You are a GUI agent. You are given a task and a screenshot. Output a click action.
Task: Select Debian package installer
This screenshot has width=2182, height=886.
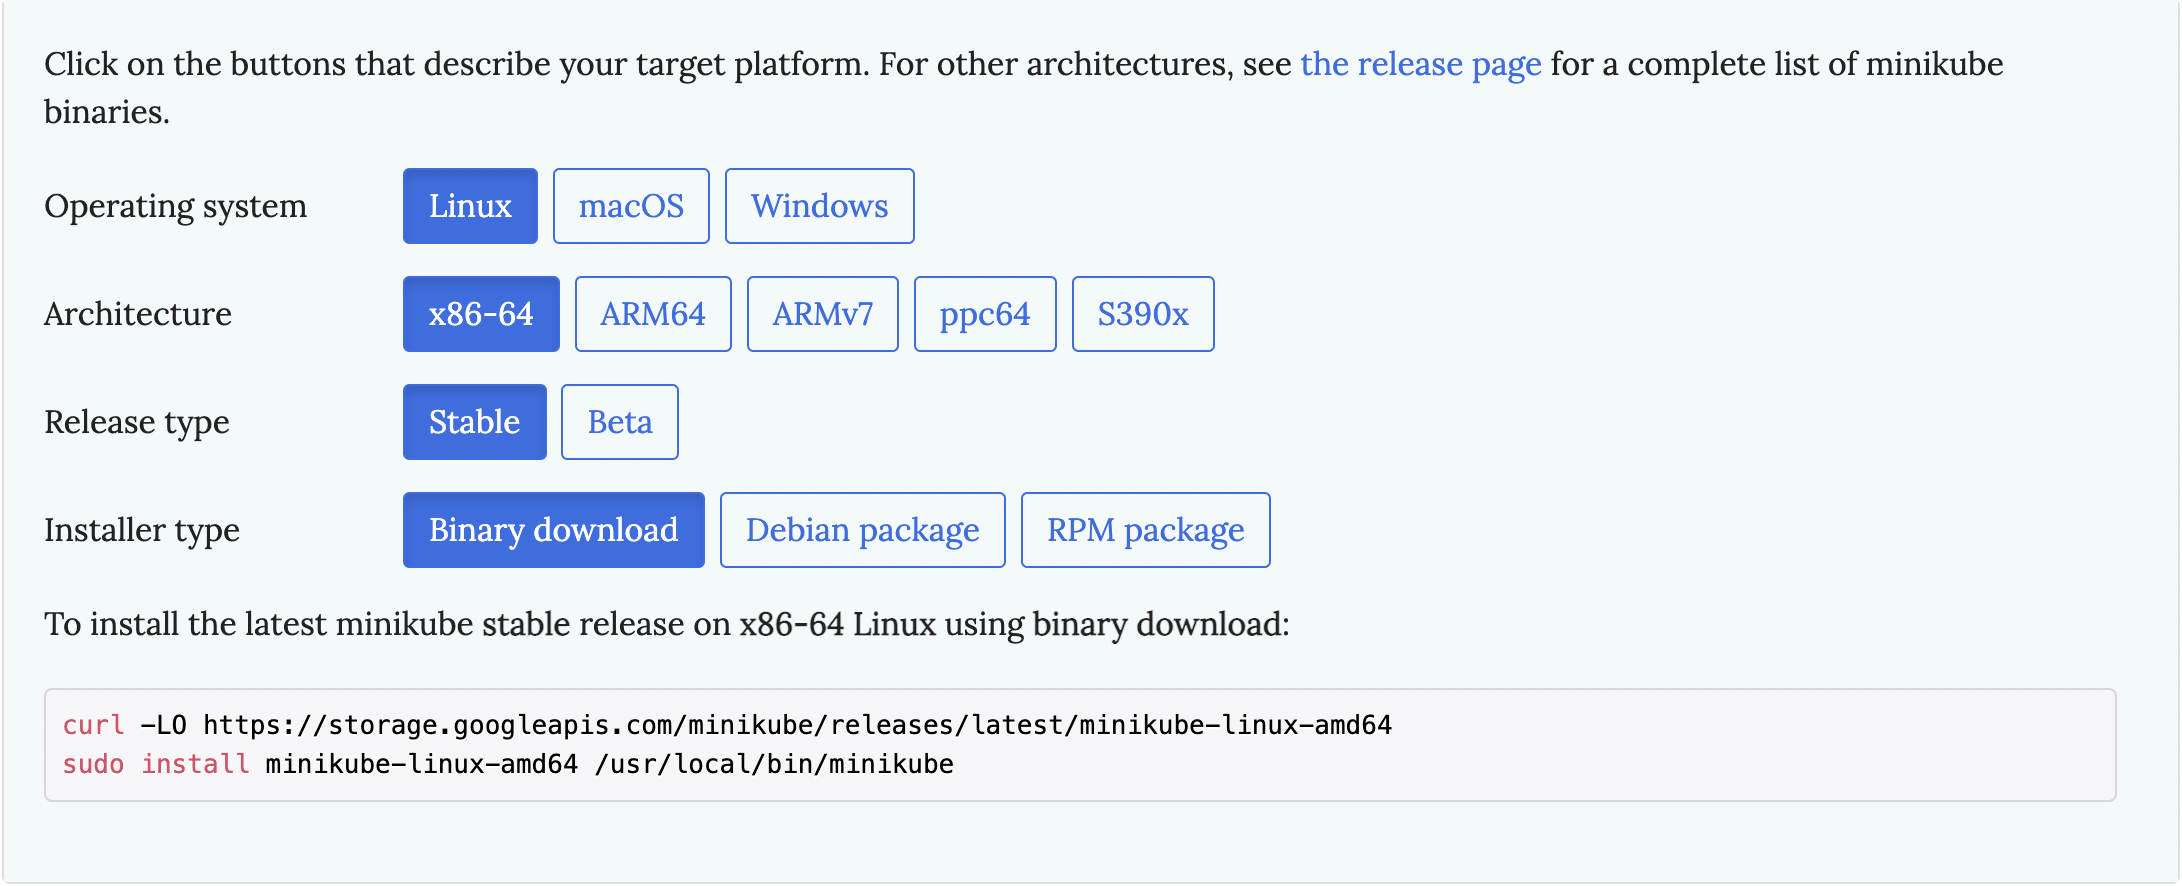point(863,530)
